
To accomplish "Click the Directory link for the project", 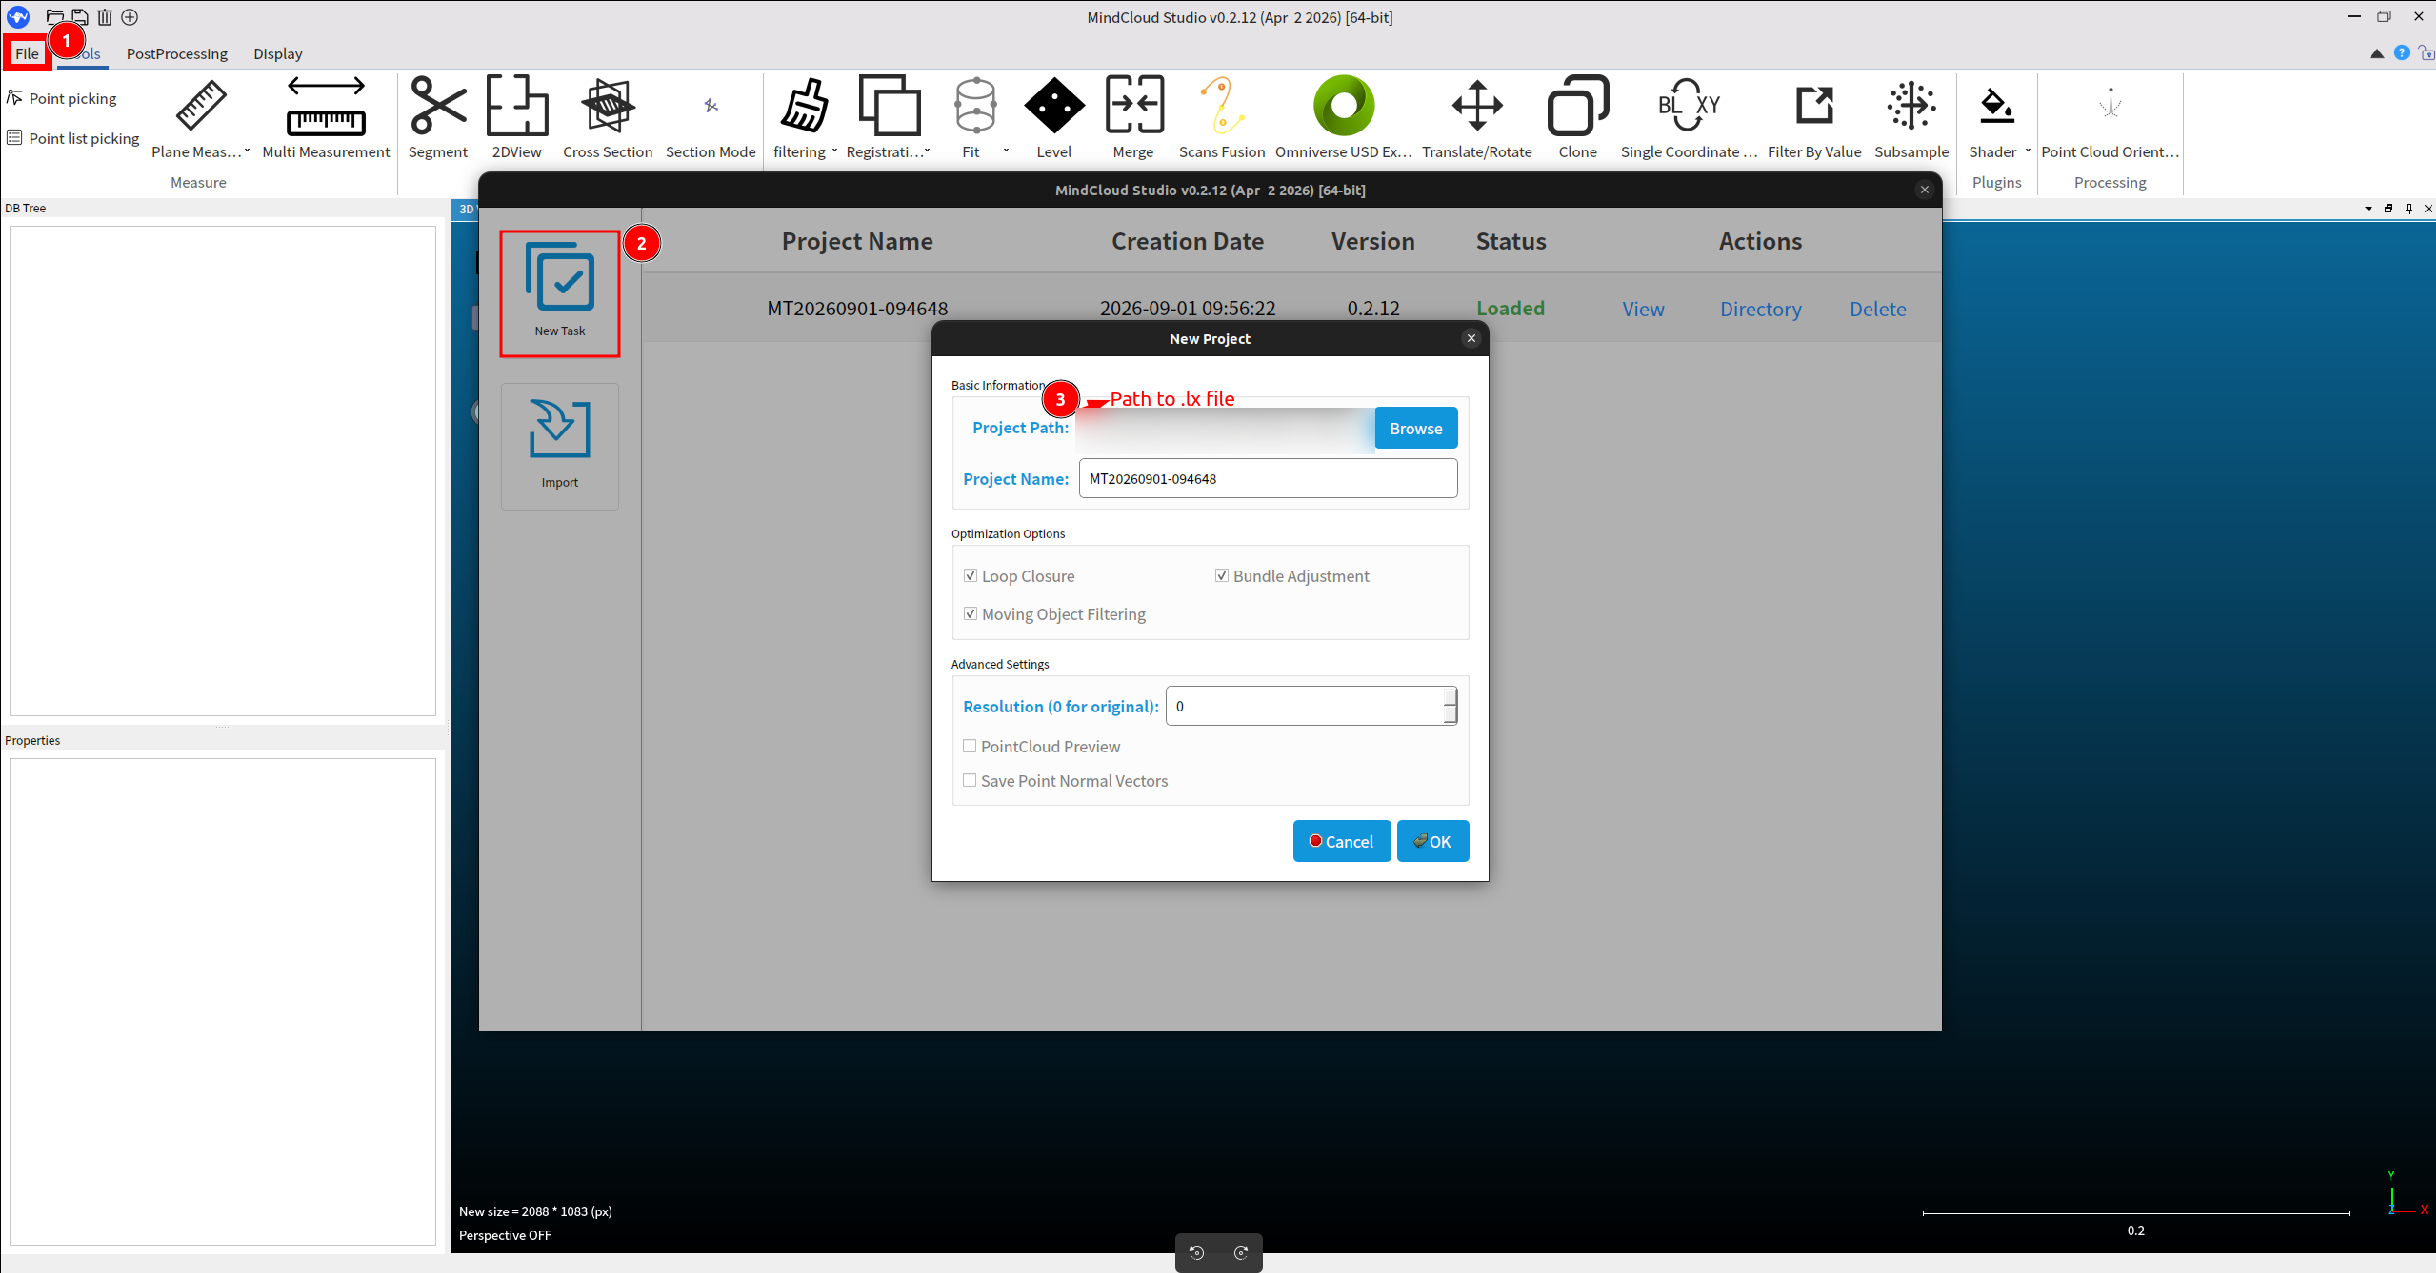I will coord(1760,309).
